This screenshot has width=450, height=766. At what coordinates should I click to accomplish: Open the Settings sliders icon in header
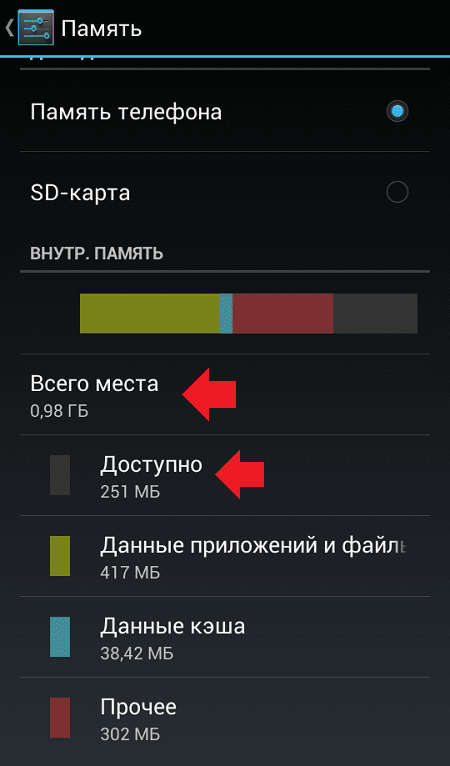36,28
